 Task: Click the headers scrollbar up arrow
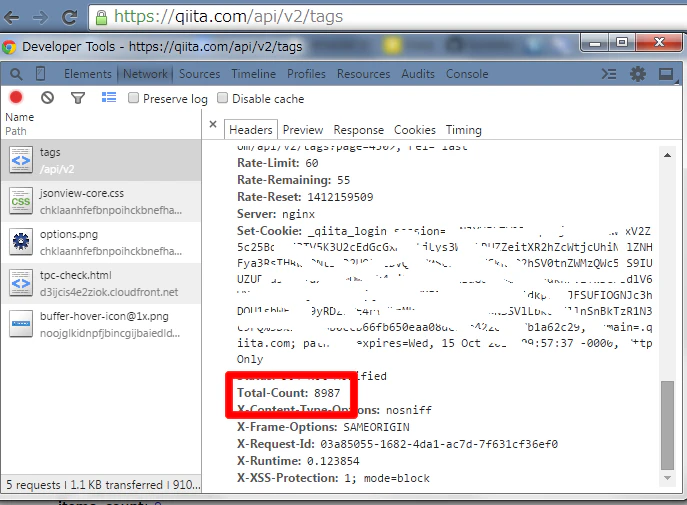tap(667, 155)
